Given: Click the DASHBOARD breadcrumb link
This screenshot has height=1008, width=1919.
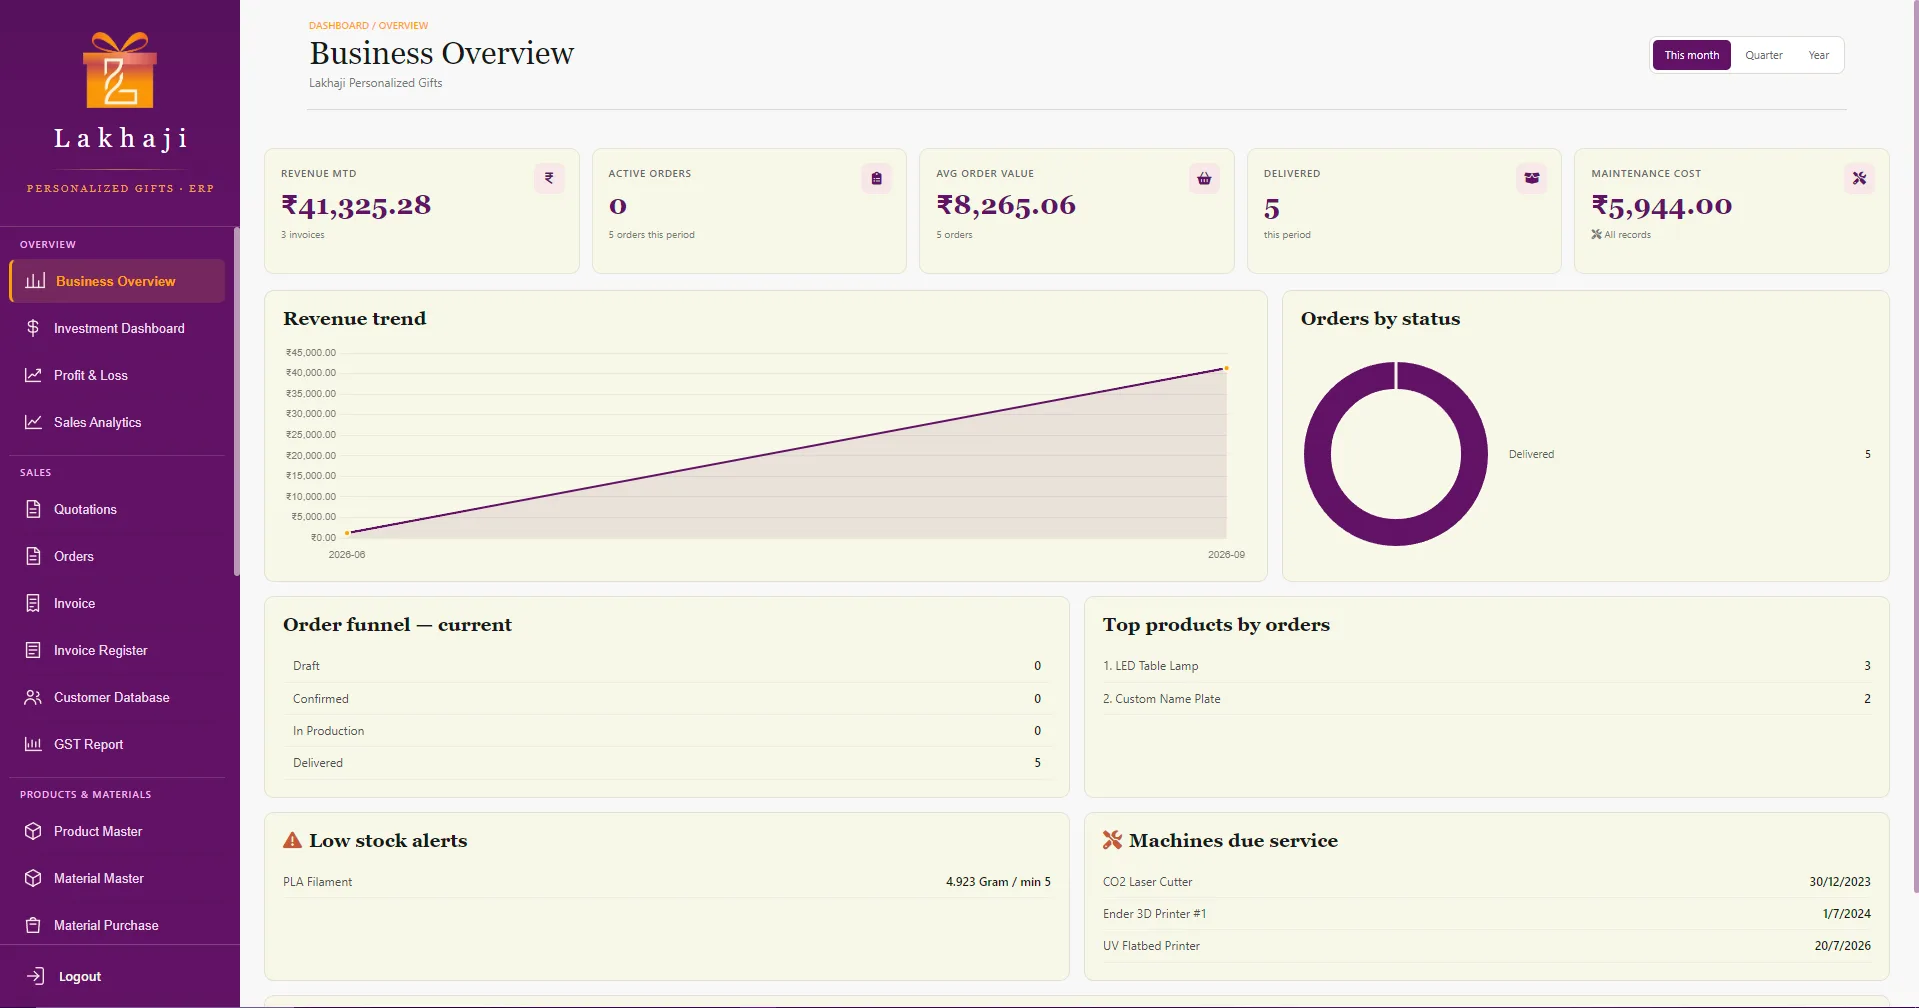Looking at the screenshot, I should [338, 26].
